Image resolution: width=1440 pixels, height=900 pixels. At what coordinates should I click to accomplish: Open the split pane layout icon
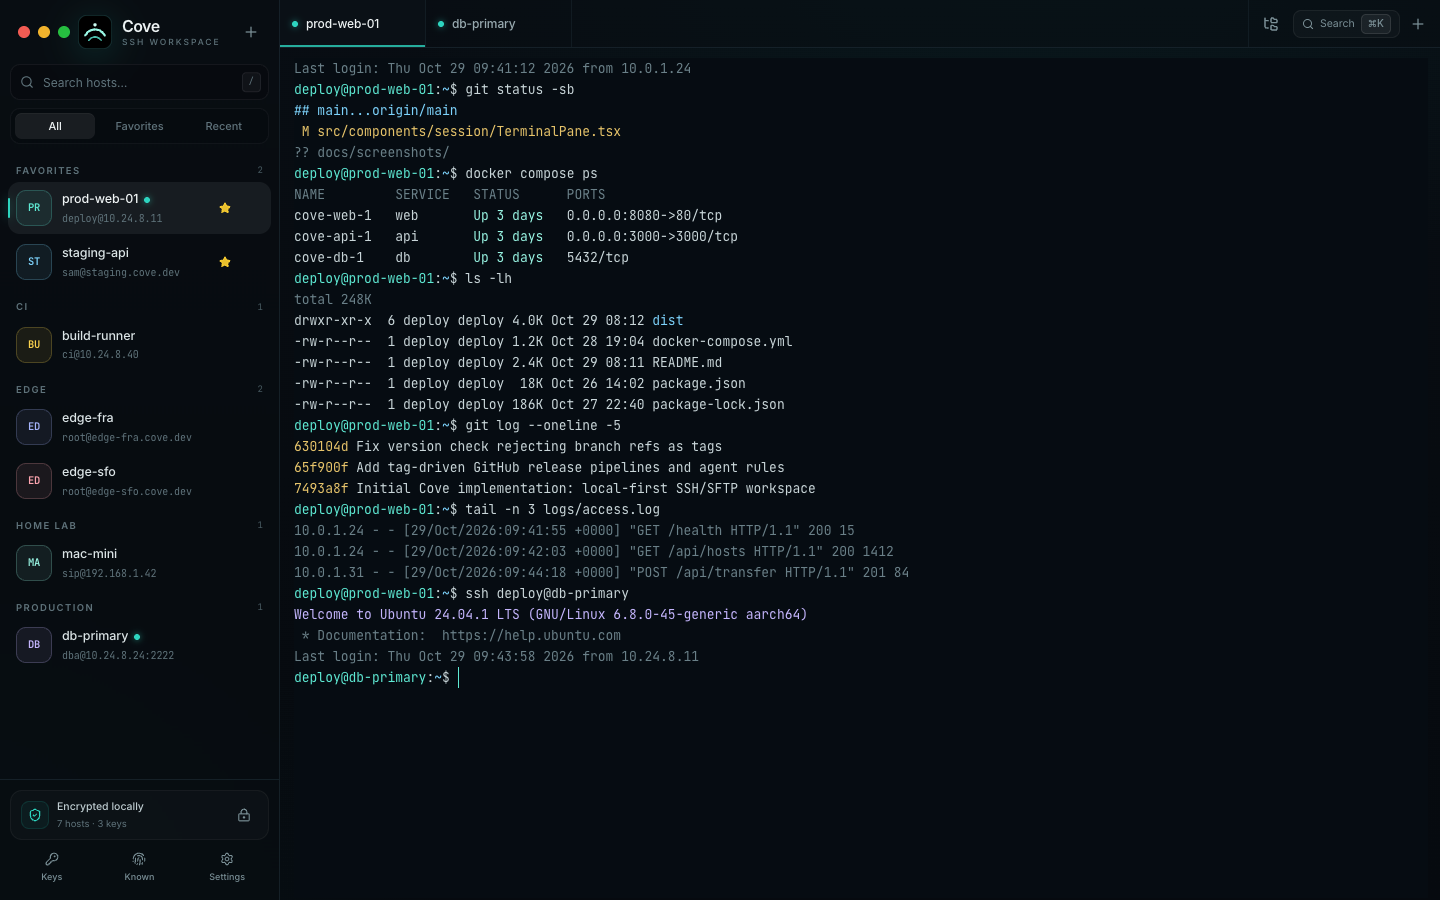pos(1271,24)
